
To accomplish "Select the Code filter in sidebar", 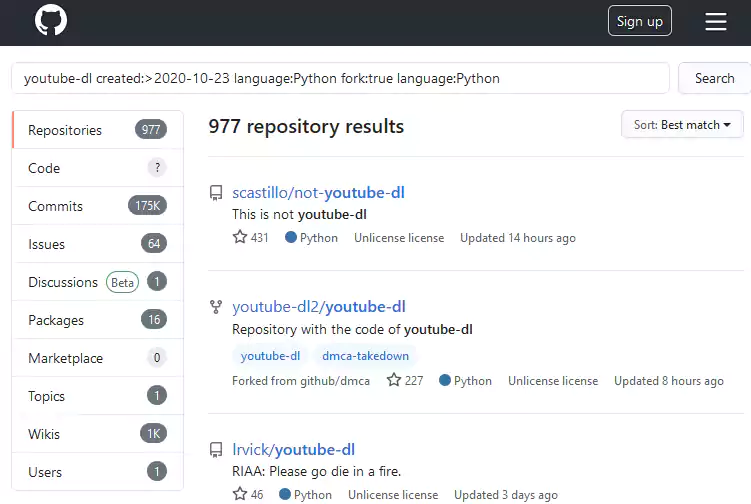I will tap(98, 168).
